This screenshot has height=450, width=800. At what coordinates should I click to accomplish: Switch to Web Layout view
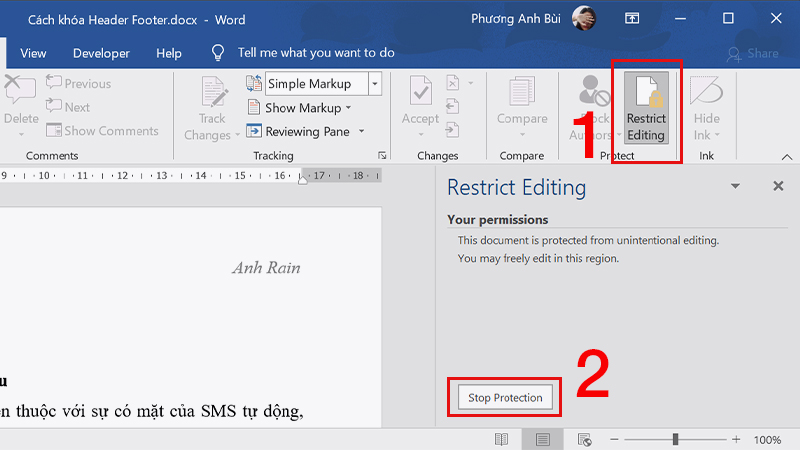(584, 439)
